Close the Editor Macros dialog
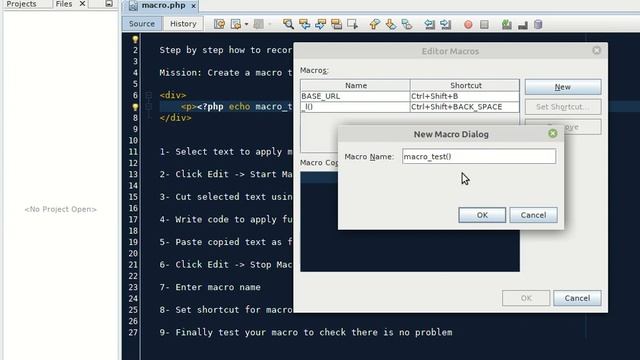 [596, 51]
